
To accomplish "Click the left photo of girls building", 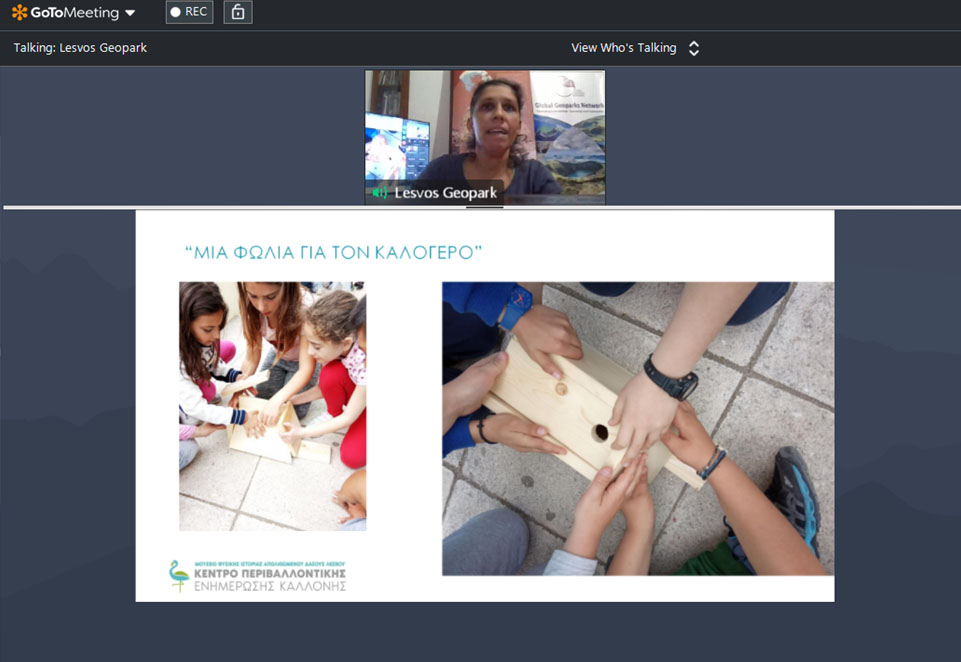I will [272, 405].
